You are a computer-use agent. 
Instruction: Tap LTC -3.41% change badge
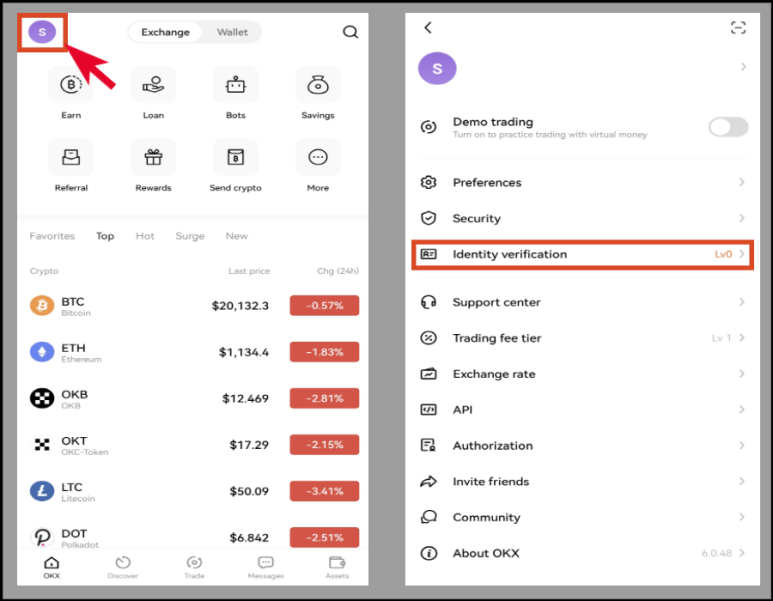324,491
